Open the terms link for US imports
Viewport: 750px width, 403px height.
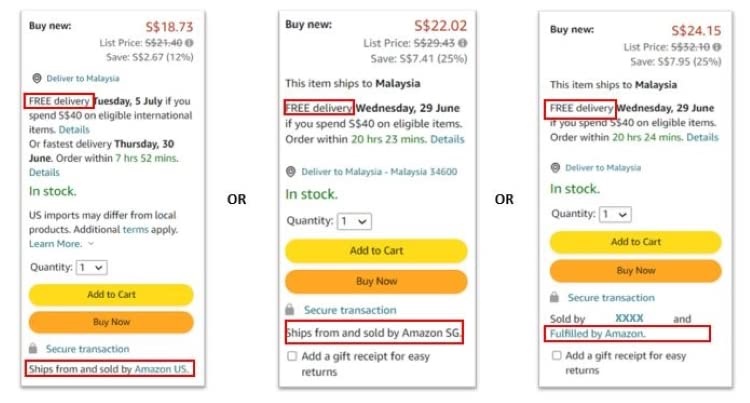(x=135, y=230)
